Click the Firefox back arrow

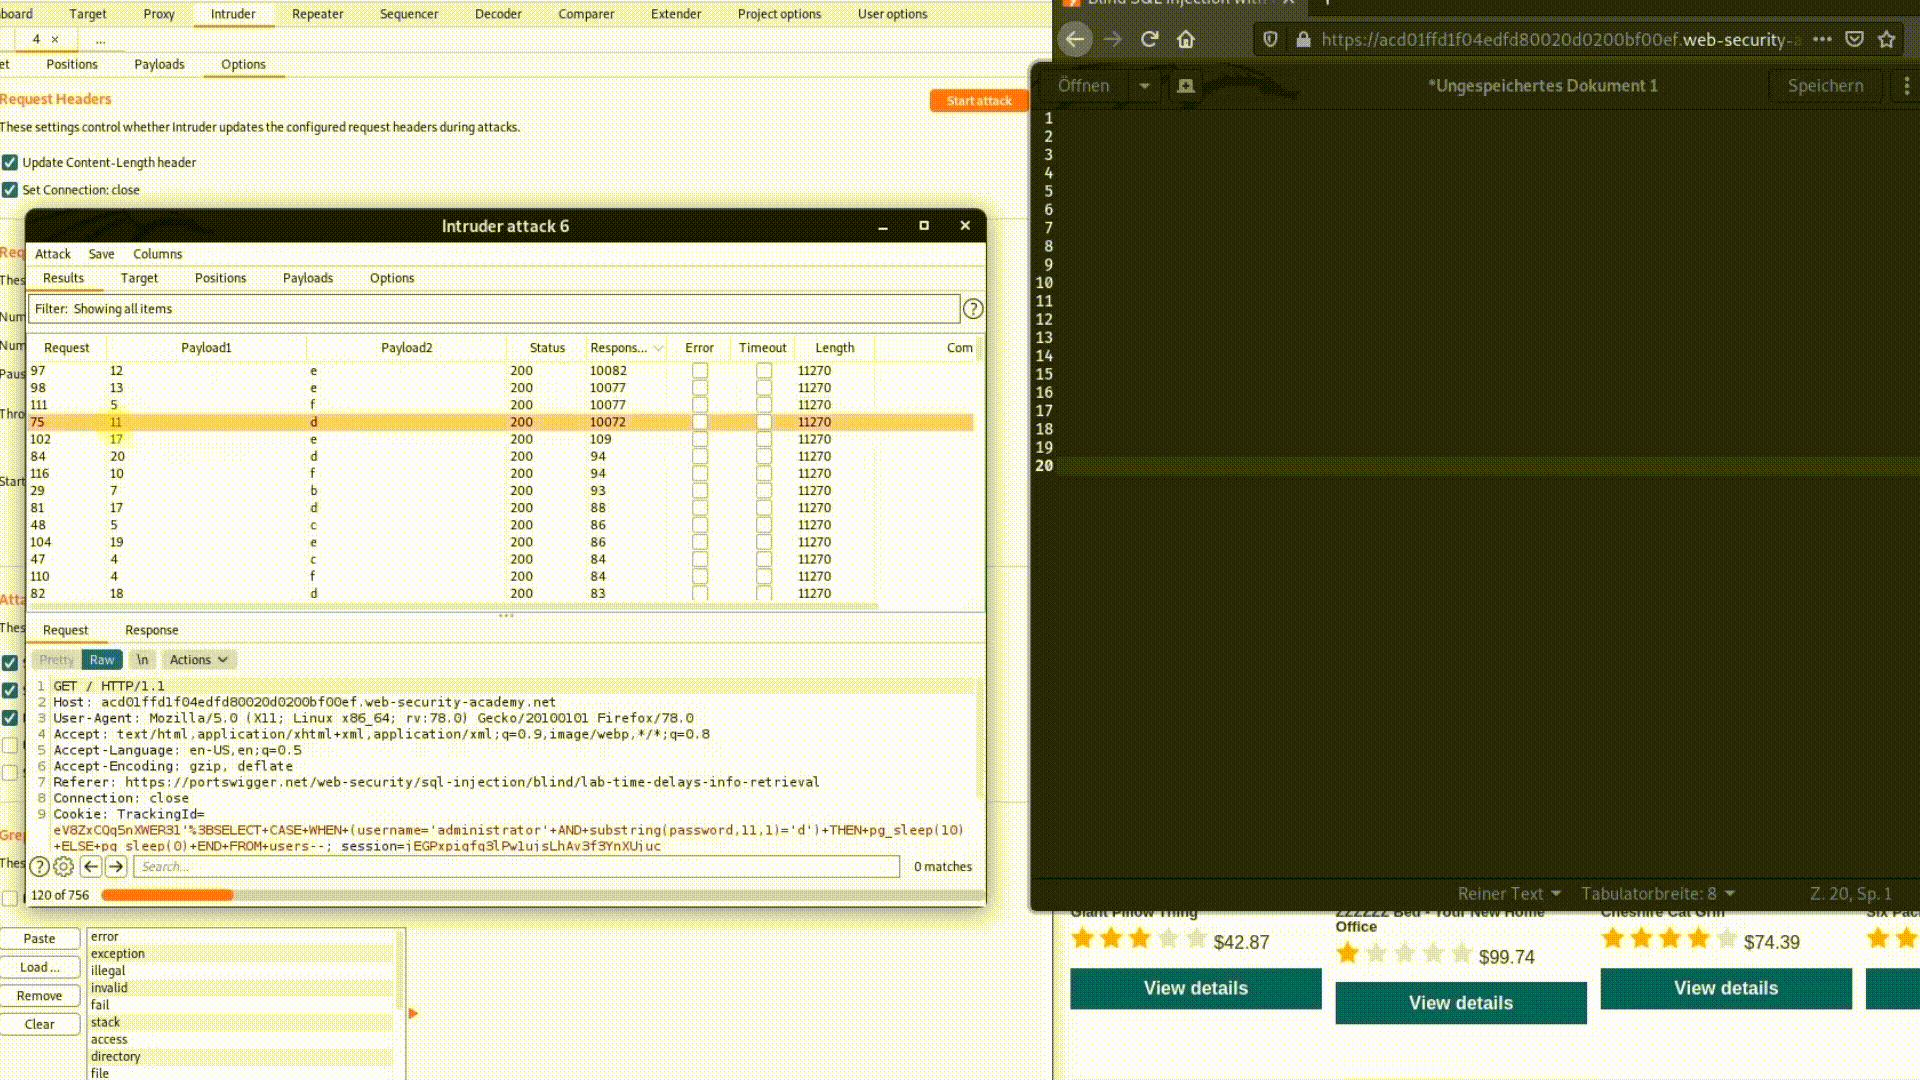(x=1075, y=39)
